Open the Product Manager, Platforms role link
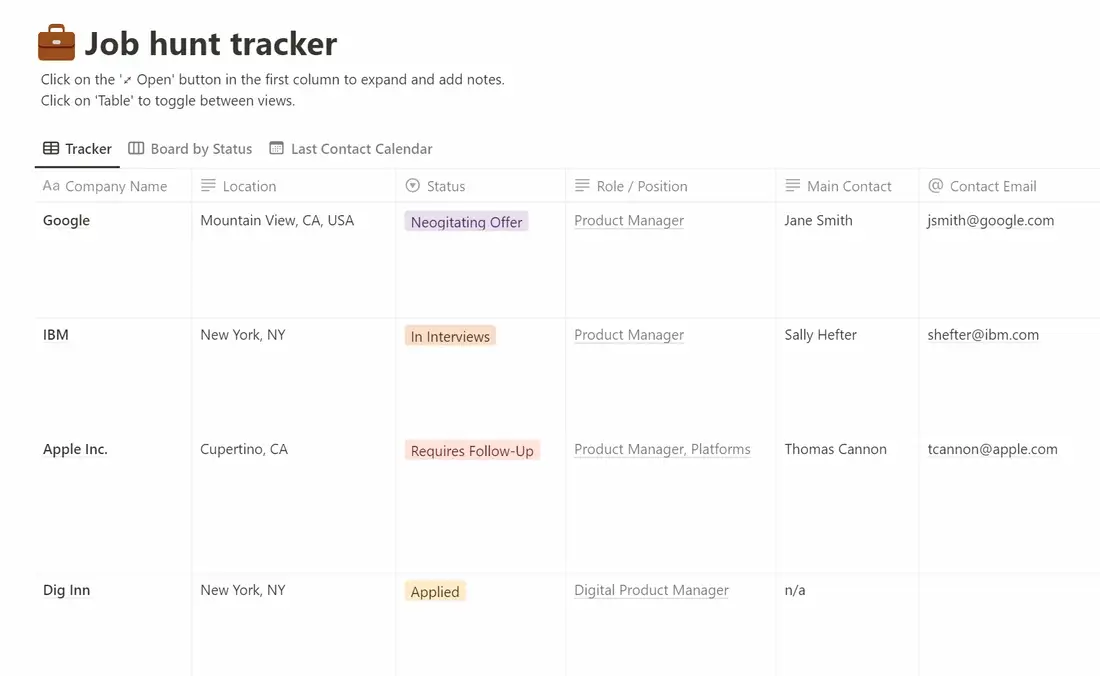 662,449
